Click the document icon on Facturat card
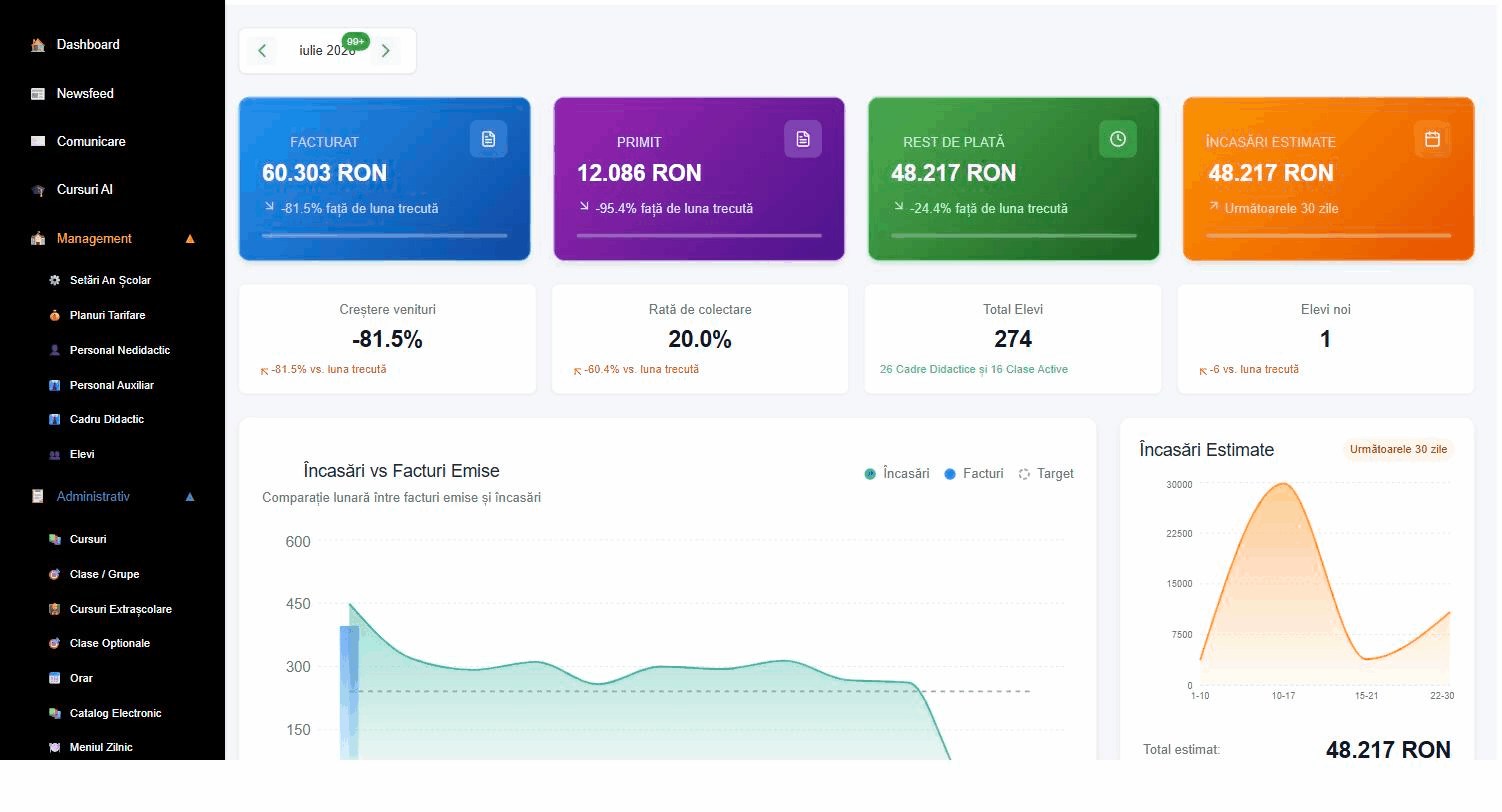Image resolution: width=1502 pixels, height=812 pixels. pos(488,139)
